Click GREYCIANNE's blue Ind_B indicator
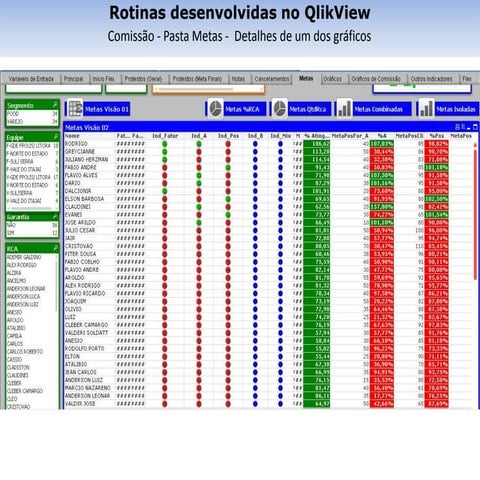 pyautogui.click(x=255, y=152)
